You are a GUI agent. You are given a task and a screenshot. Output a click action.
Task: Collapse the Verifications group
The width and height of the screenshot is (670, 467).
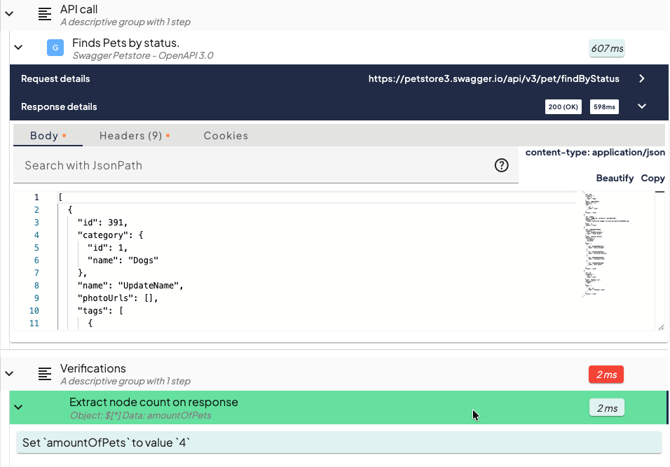pos(10,374)
